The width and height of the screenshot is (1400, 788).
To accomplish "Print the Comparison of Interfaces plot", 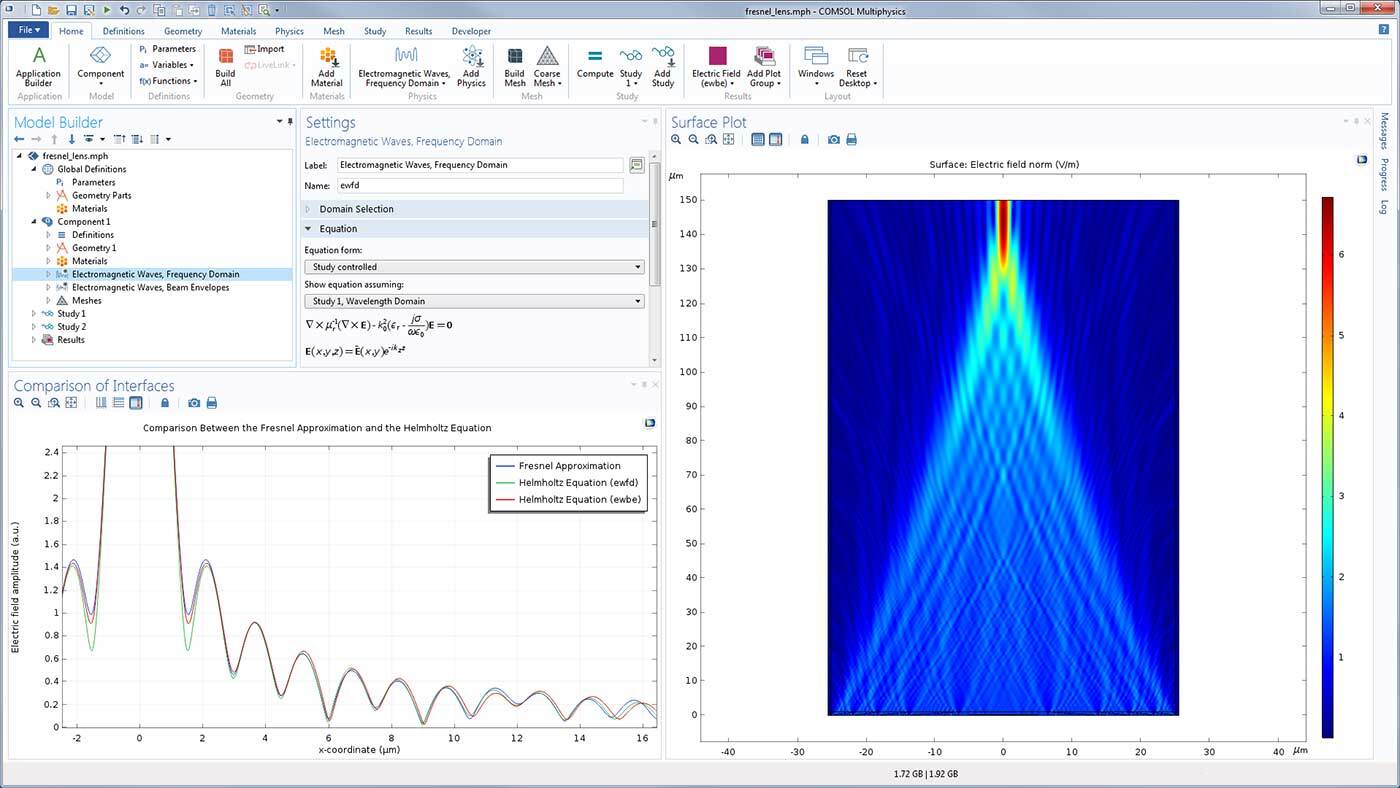I will 211,402.
